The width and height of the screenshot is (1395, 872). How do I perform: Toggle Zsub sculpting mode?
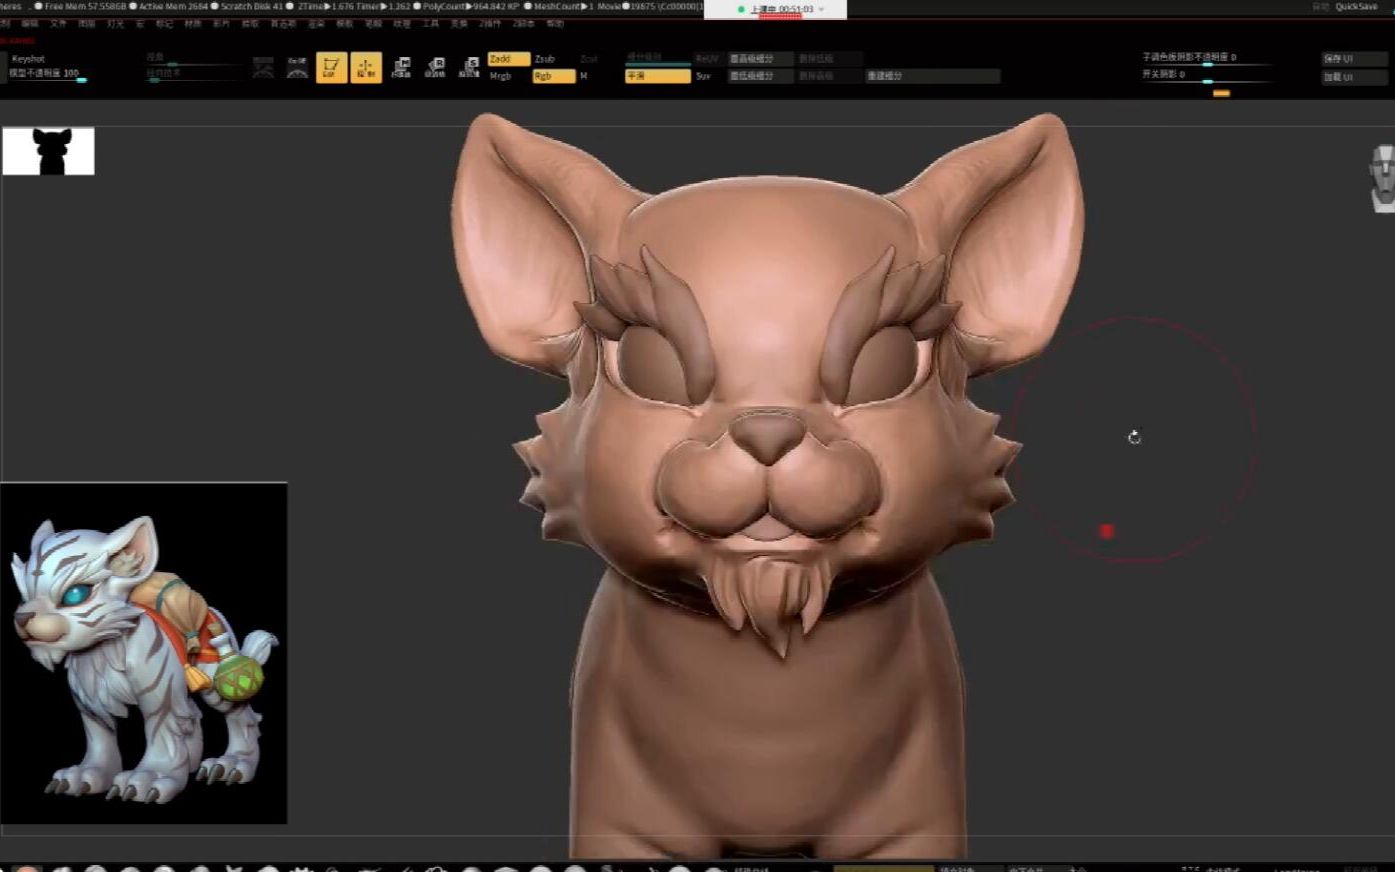[x=545, y=59]
